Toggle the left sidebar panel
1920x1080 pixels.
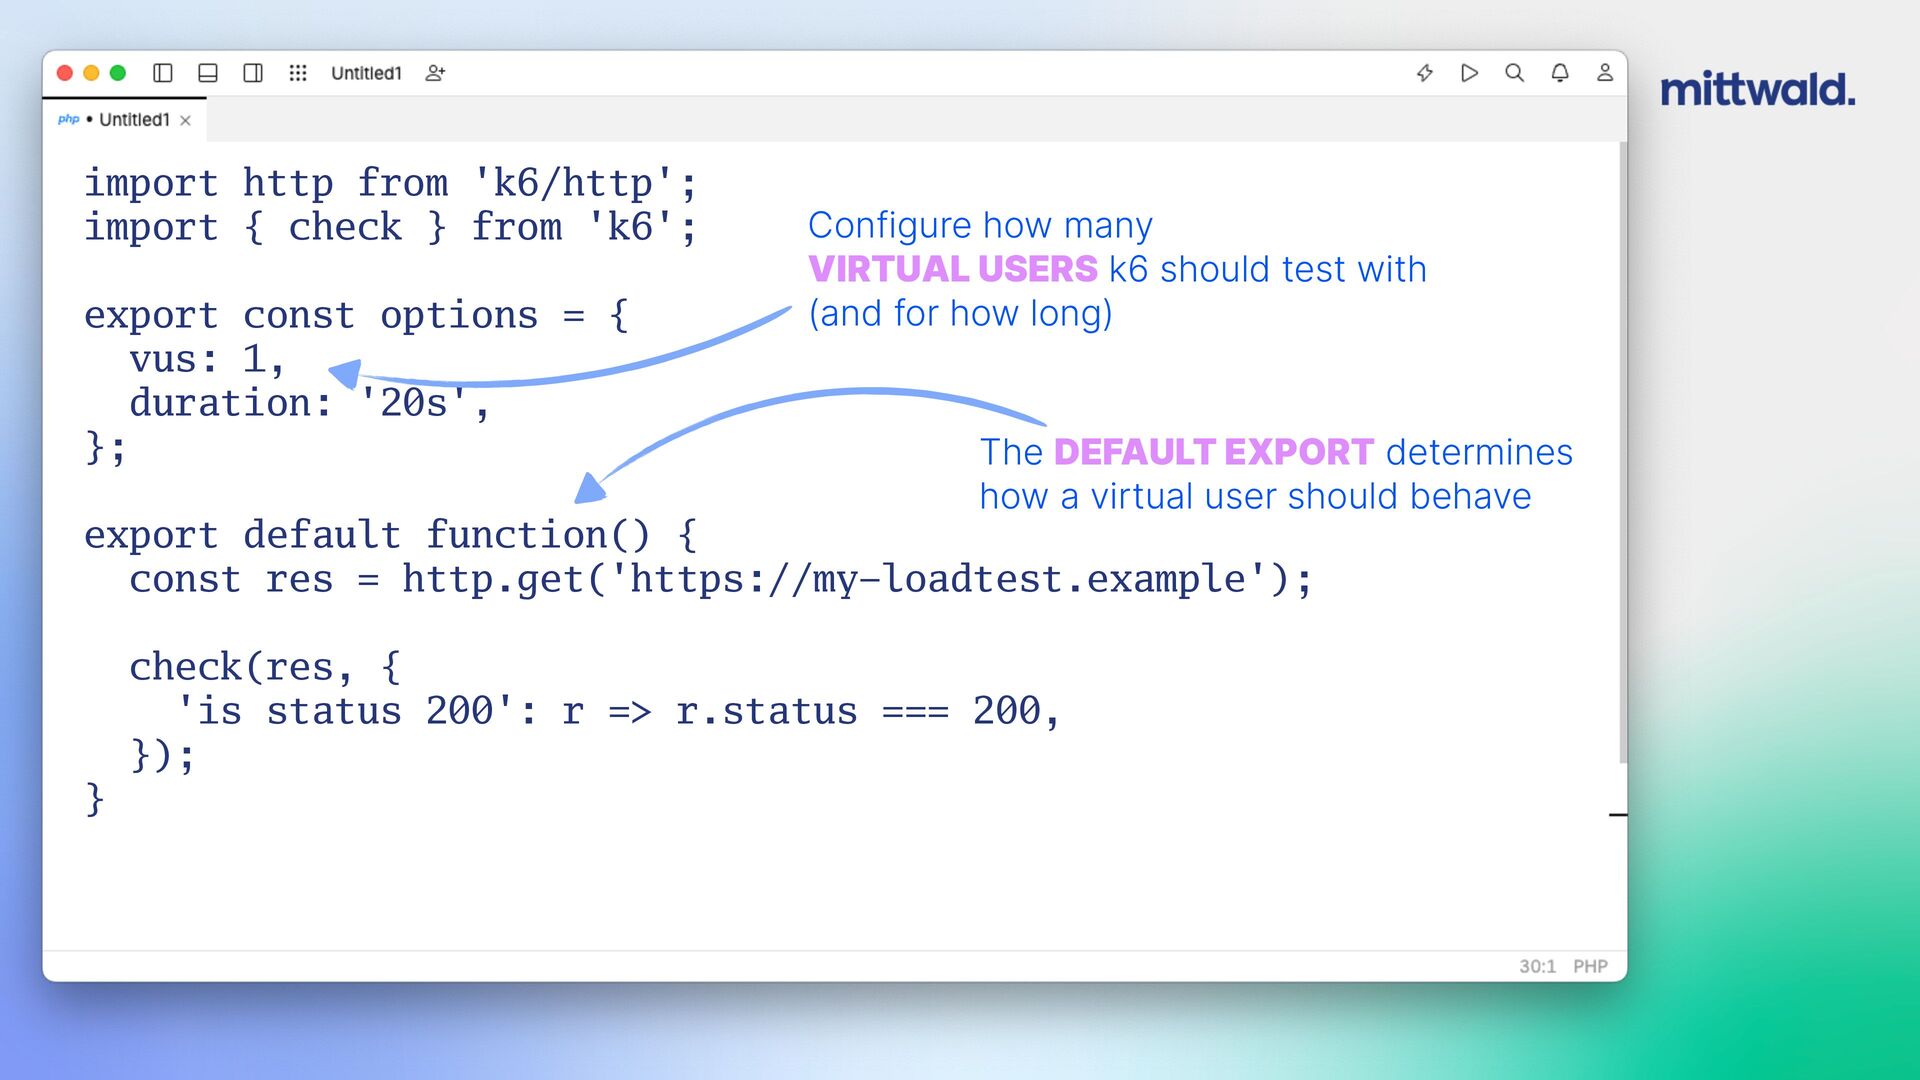point(163,73)
